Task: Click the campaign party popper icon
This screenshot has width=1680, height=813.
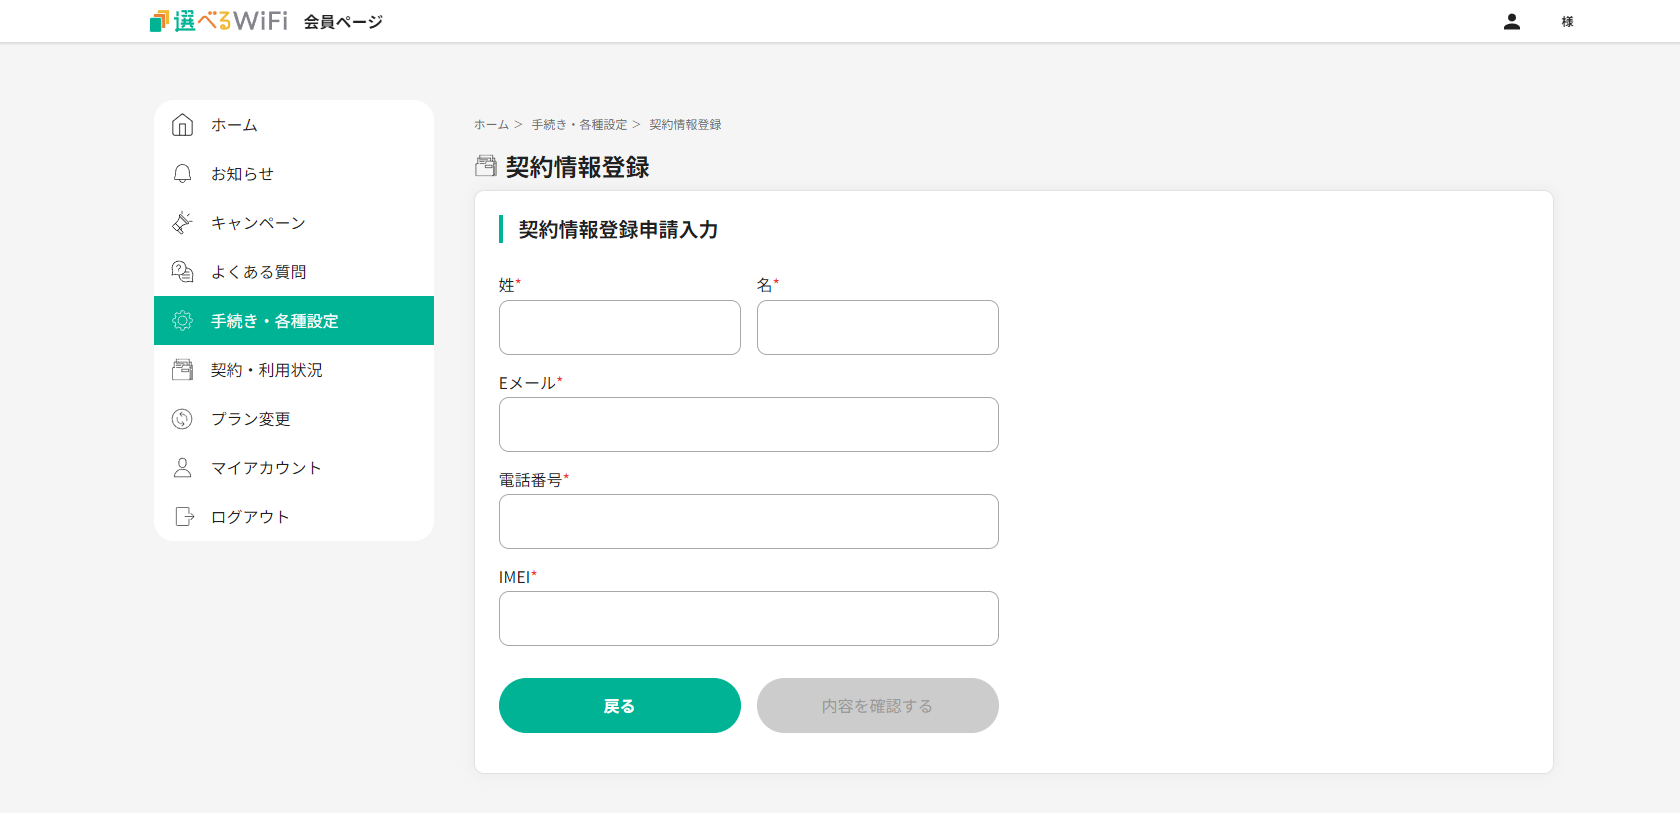Action: tap(182, 223)
